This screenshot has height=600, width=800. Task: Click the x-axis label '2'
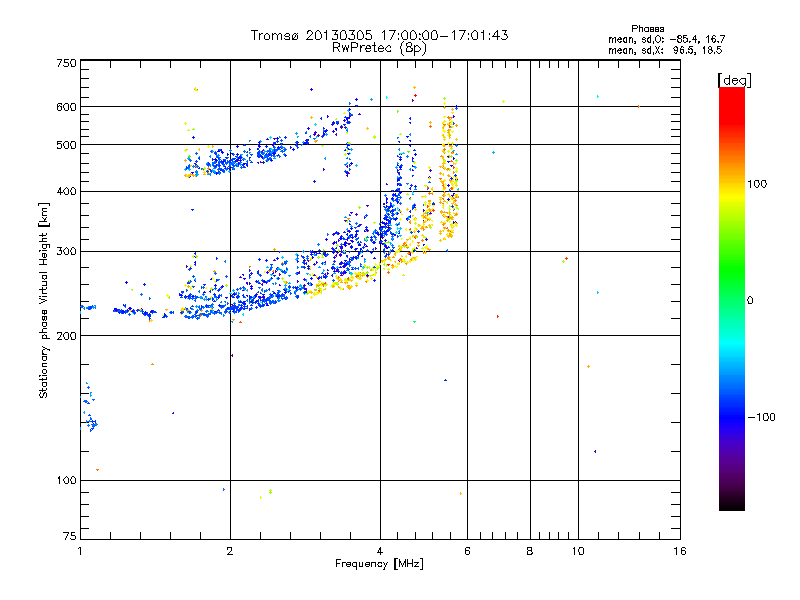point(230,551)
